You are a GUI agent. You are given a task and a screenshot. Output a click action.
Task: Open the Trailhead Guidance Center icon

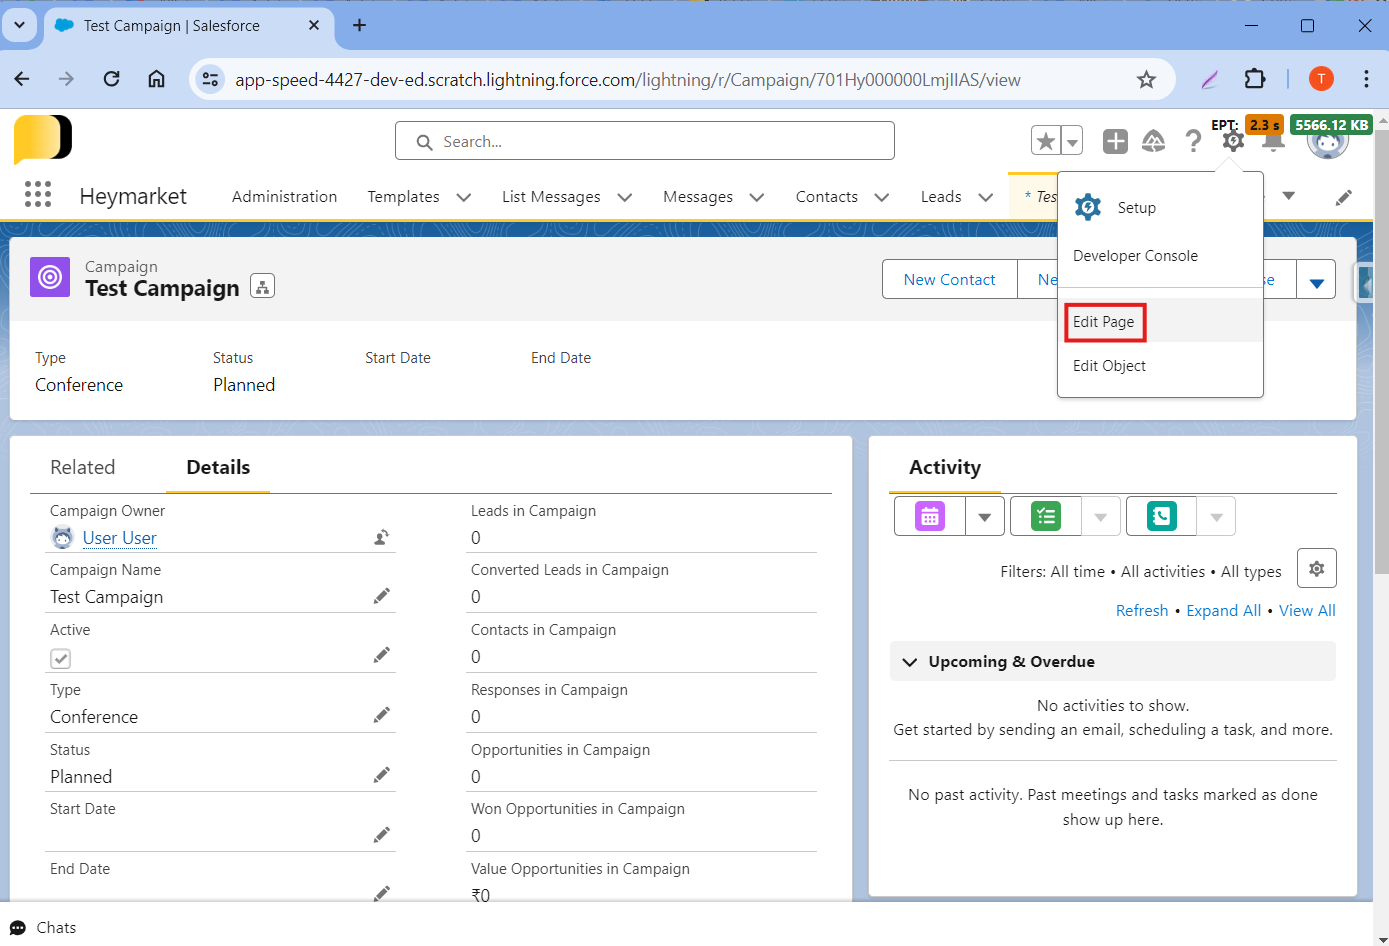coord(1154,142)
